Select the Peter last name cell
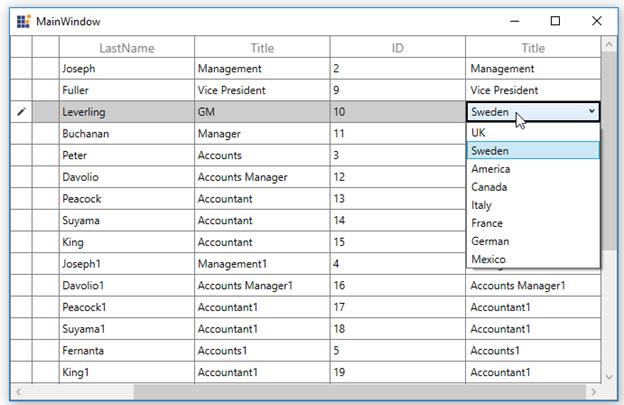The height and width of the screenshot is (405, 624). 127,155
